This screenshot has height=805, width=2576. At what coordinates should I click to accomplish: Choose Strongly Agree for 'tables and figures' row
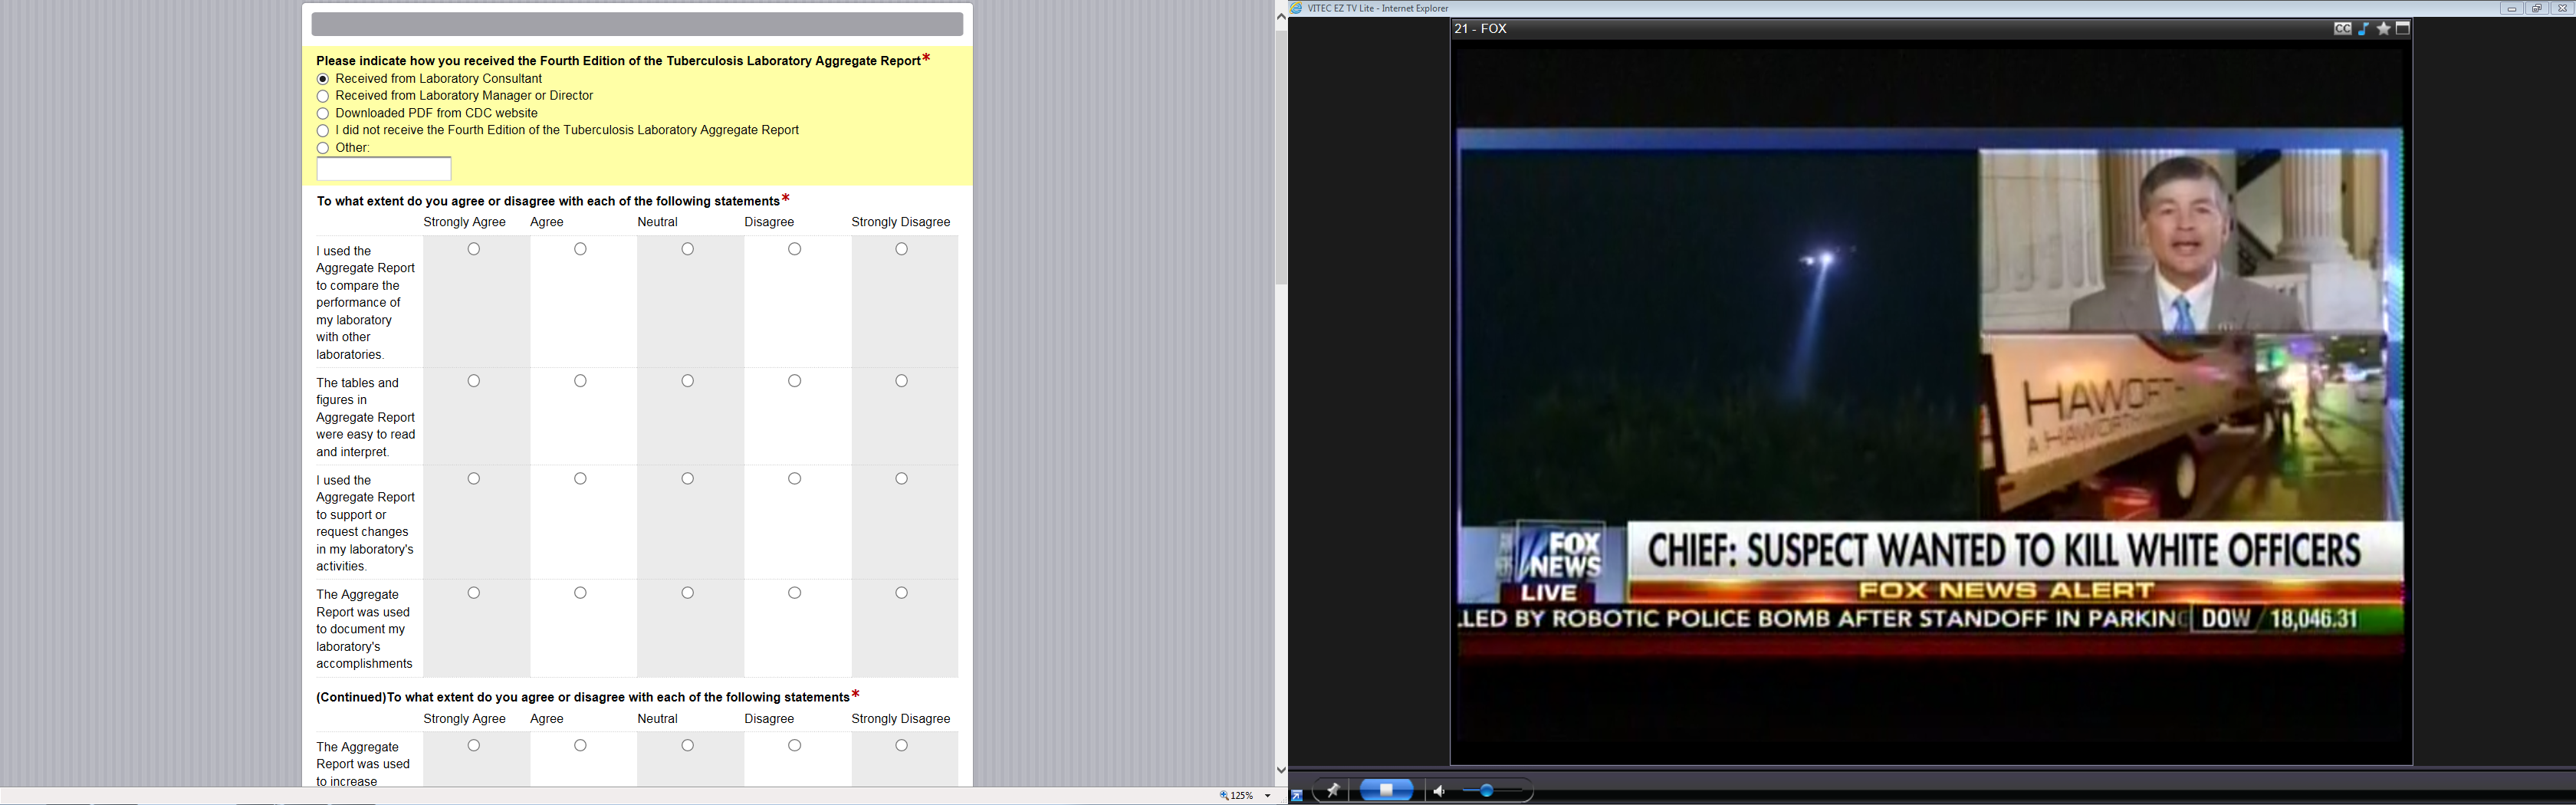click(x=474, y=381)
